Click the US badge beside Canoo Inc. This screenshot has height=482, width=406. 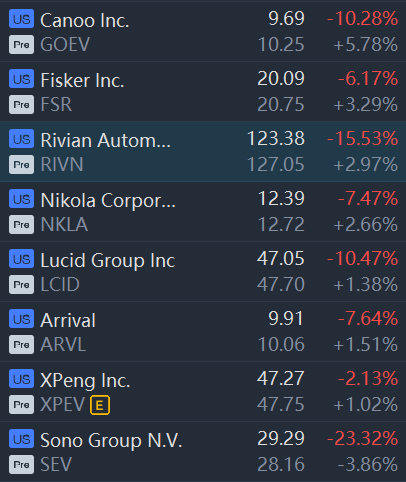[x=21, y=20]
